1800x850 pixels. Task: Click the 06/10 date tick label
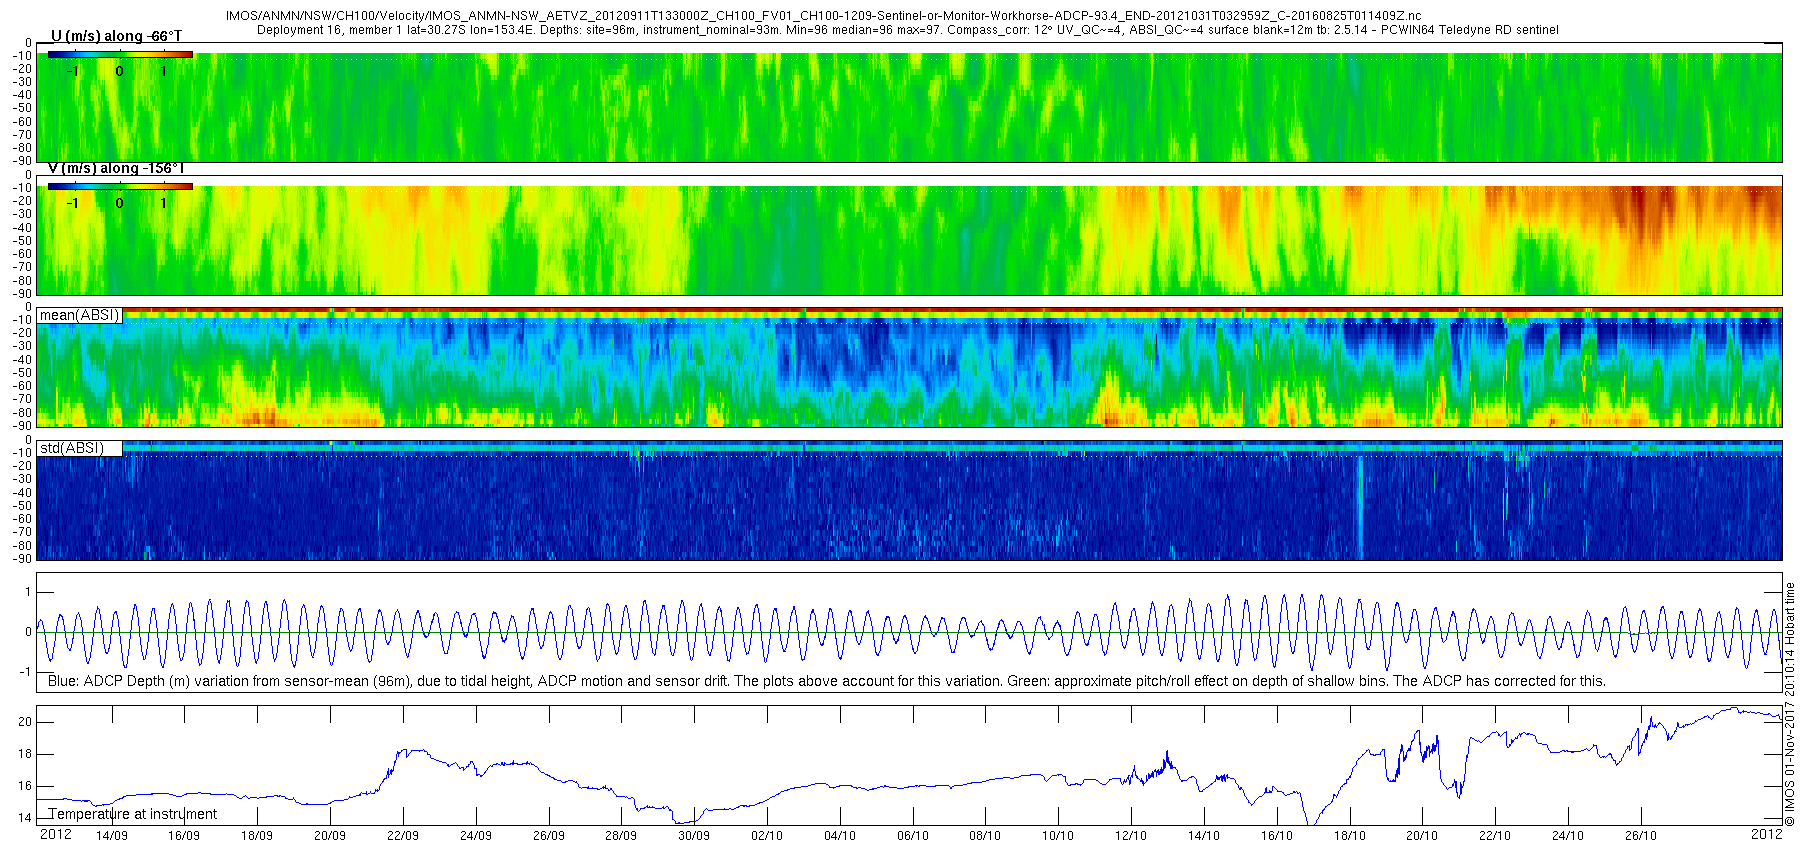coord(913,836)
